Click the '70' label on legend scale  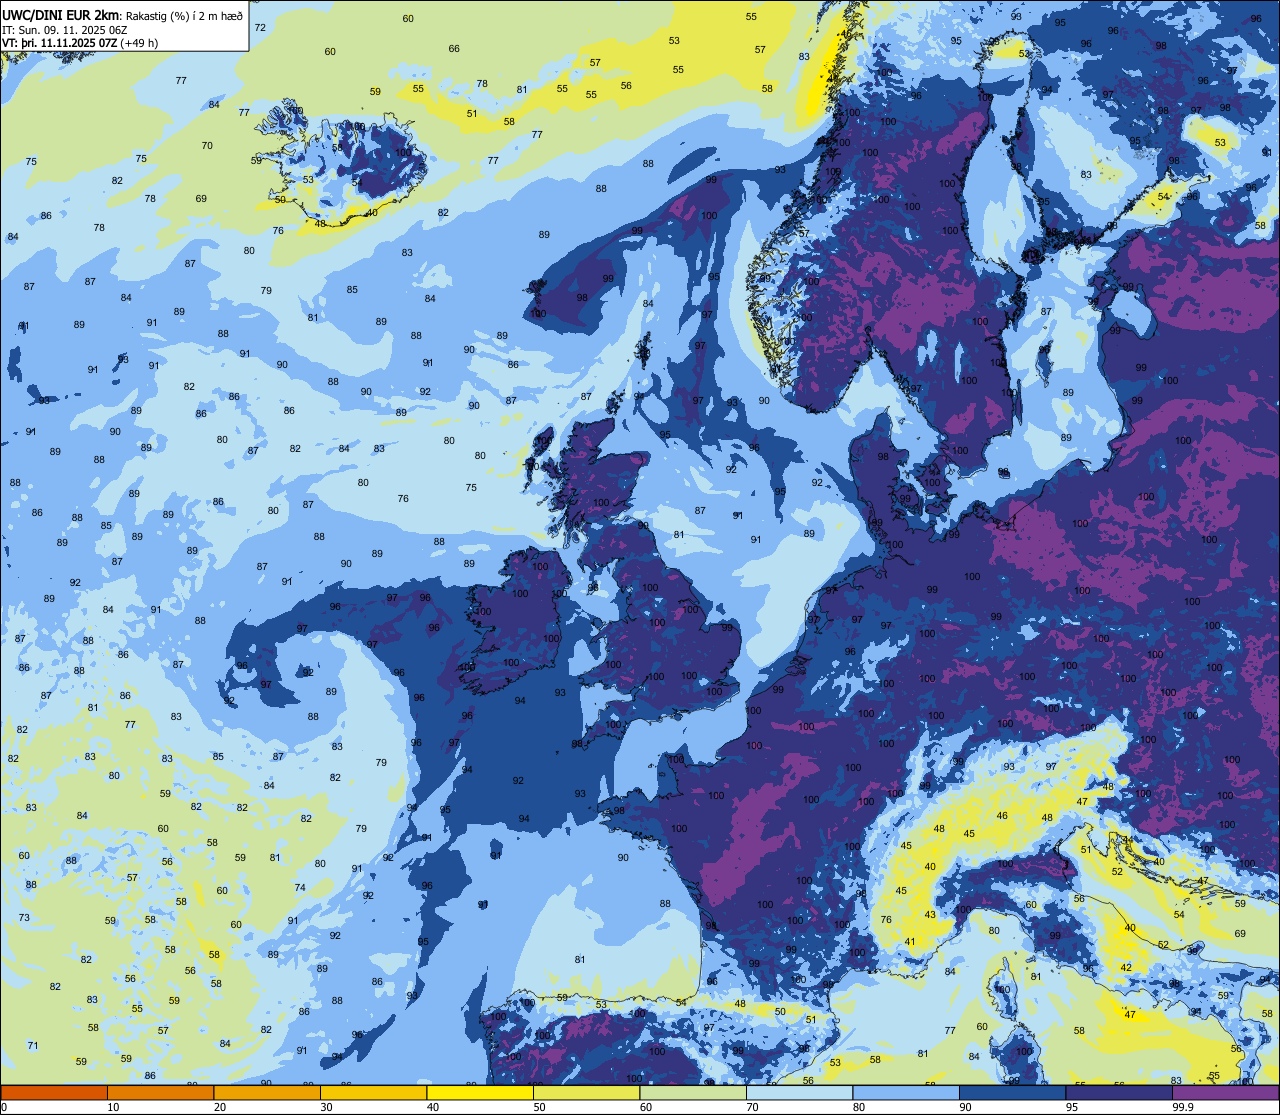[x=752, y=1107]
